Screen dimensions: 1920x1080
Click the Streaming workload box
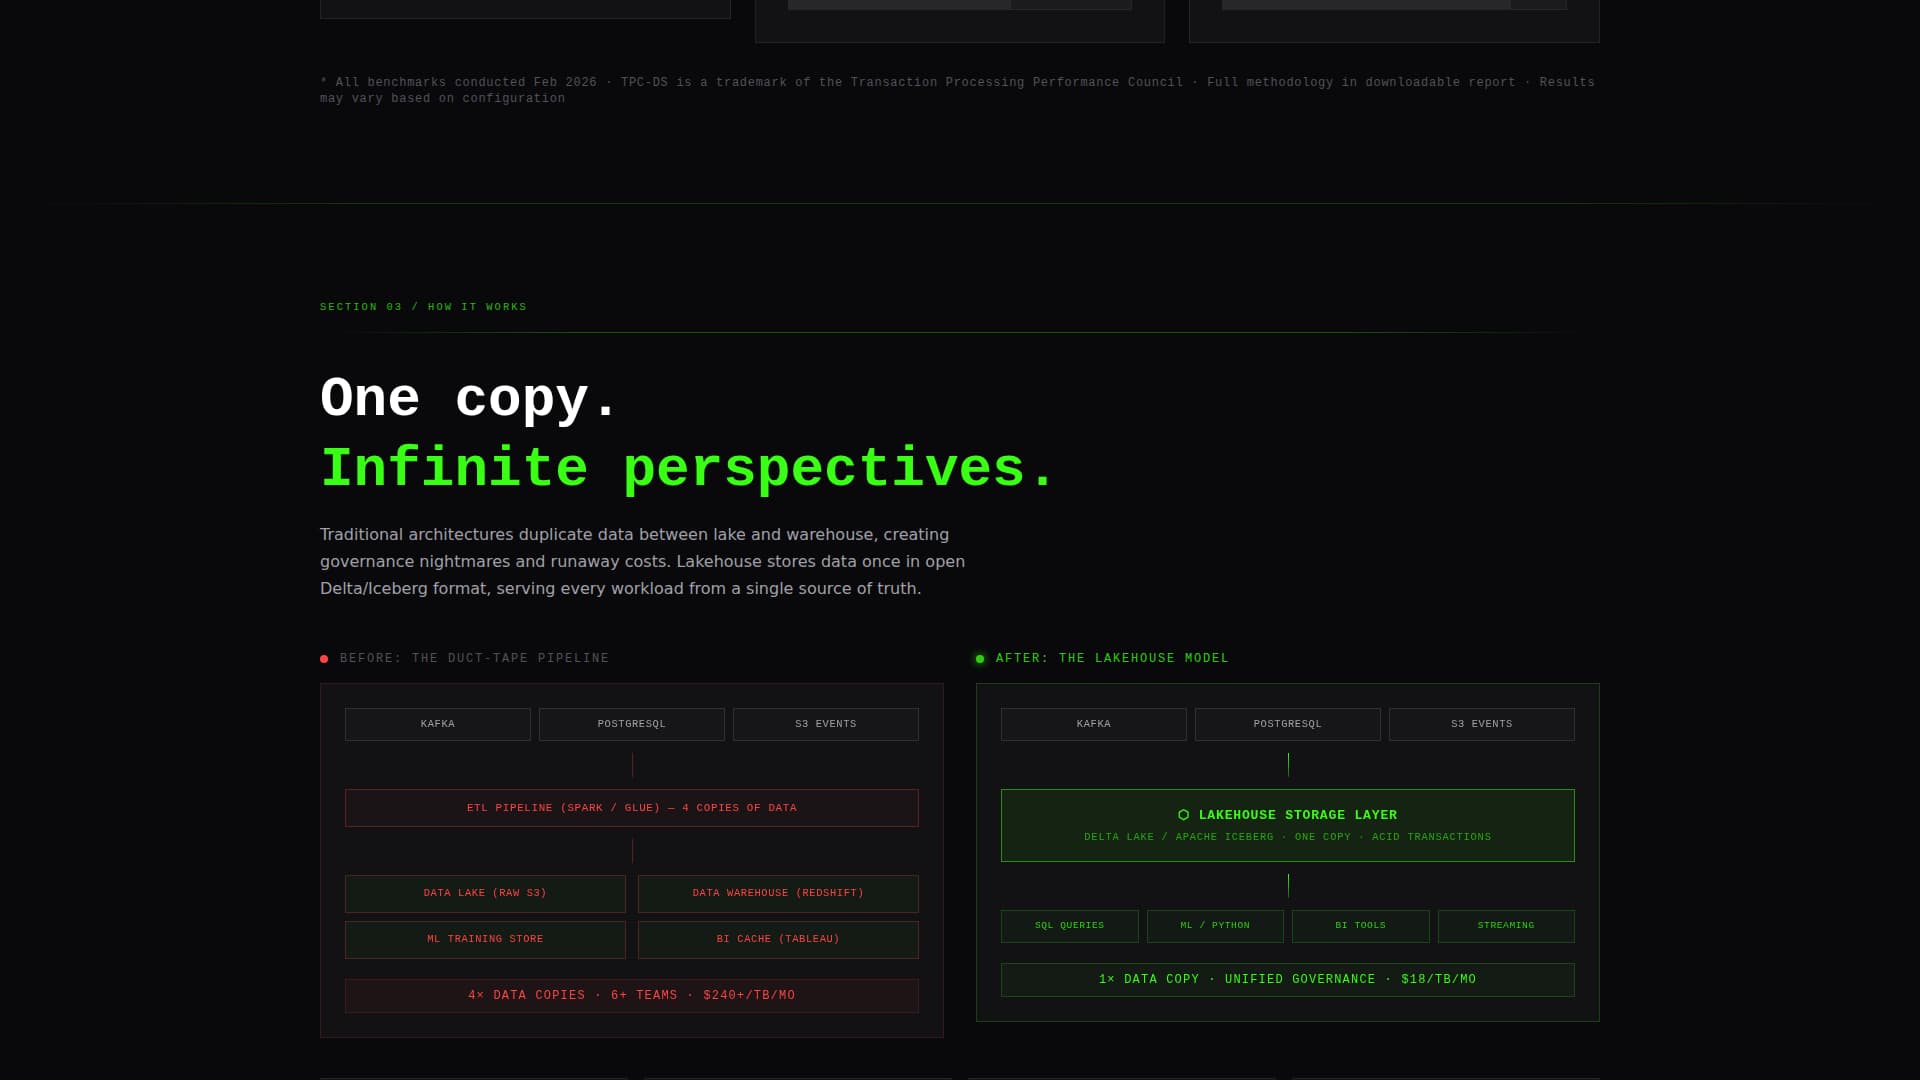tap(1506, 926)
